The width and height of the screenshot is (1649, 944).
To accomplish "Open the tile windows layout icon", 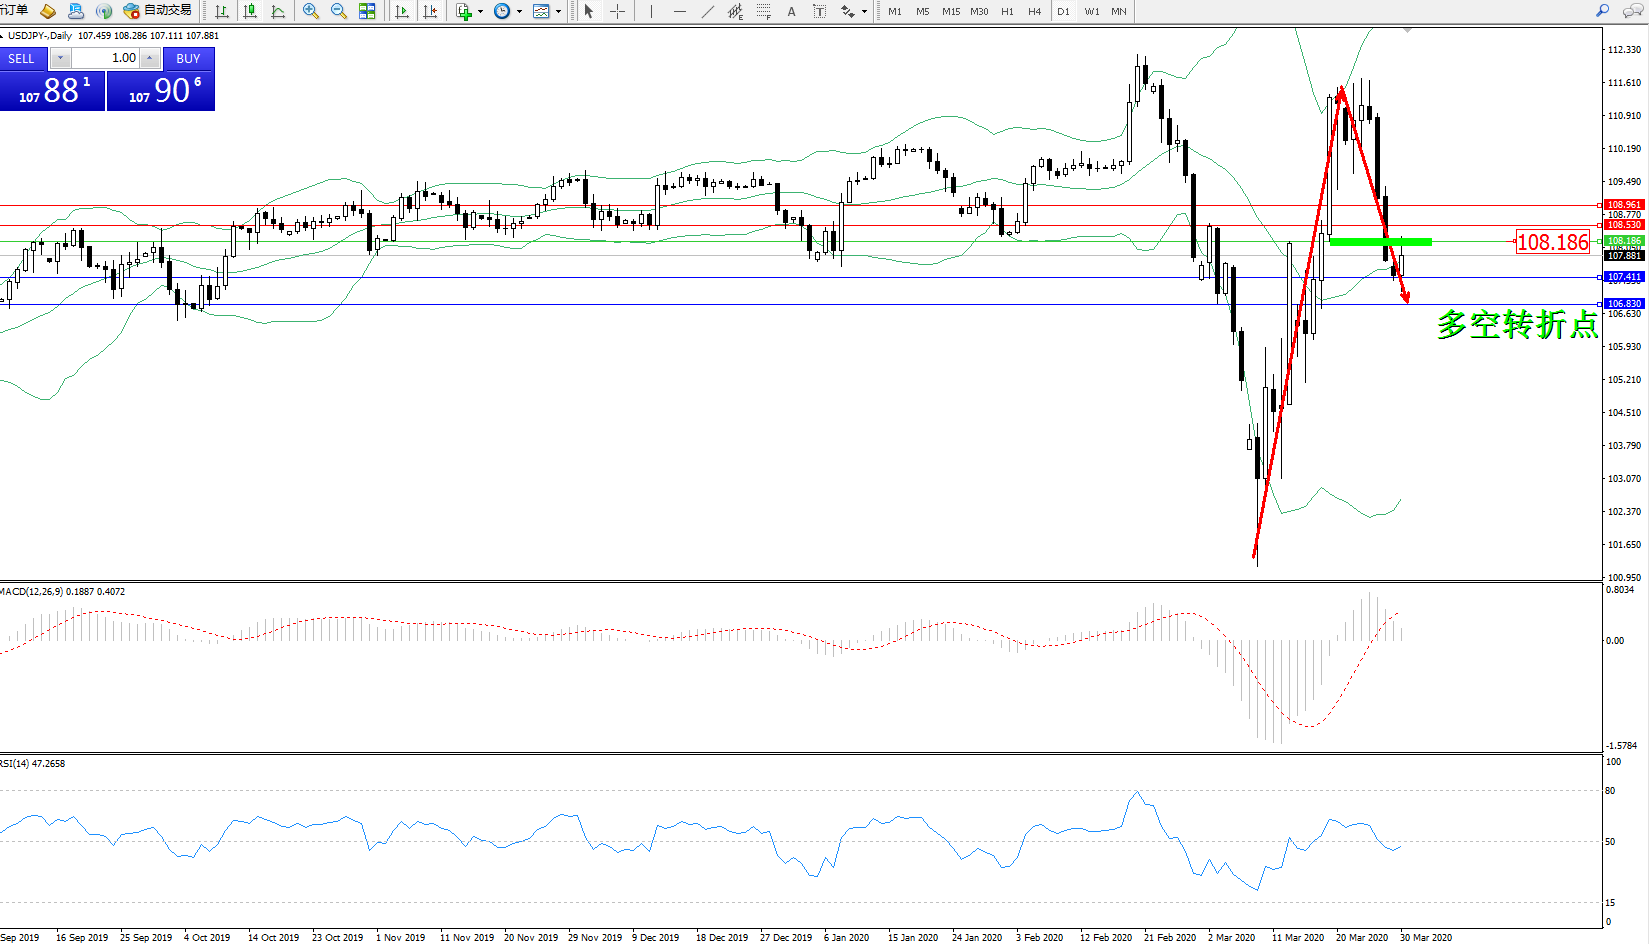I will [367, 11].
